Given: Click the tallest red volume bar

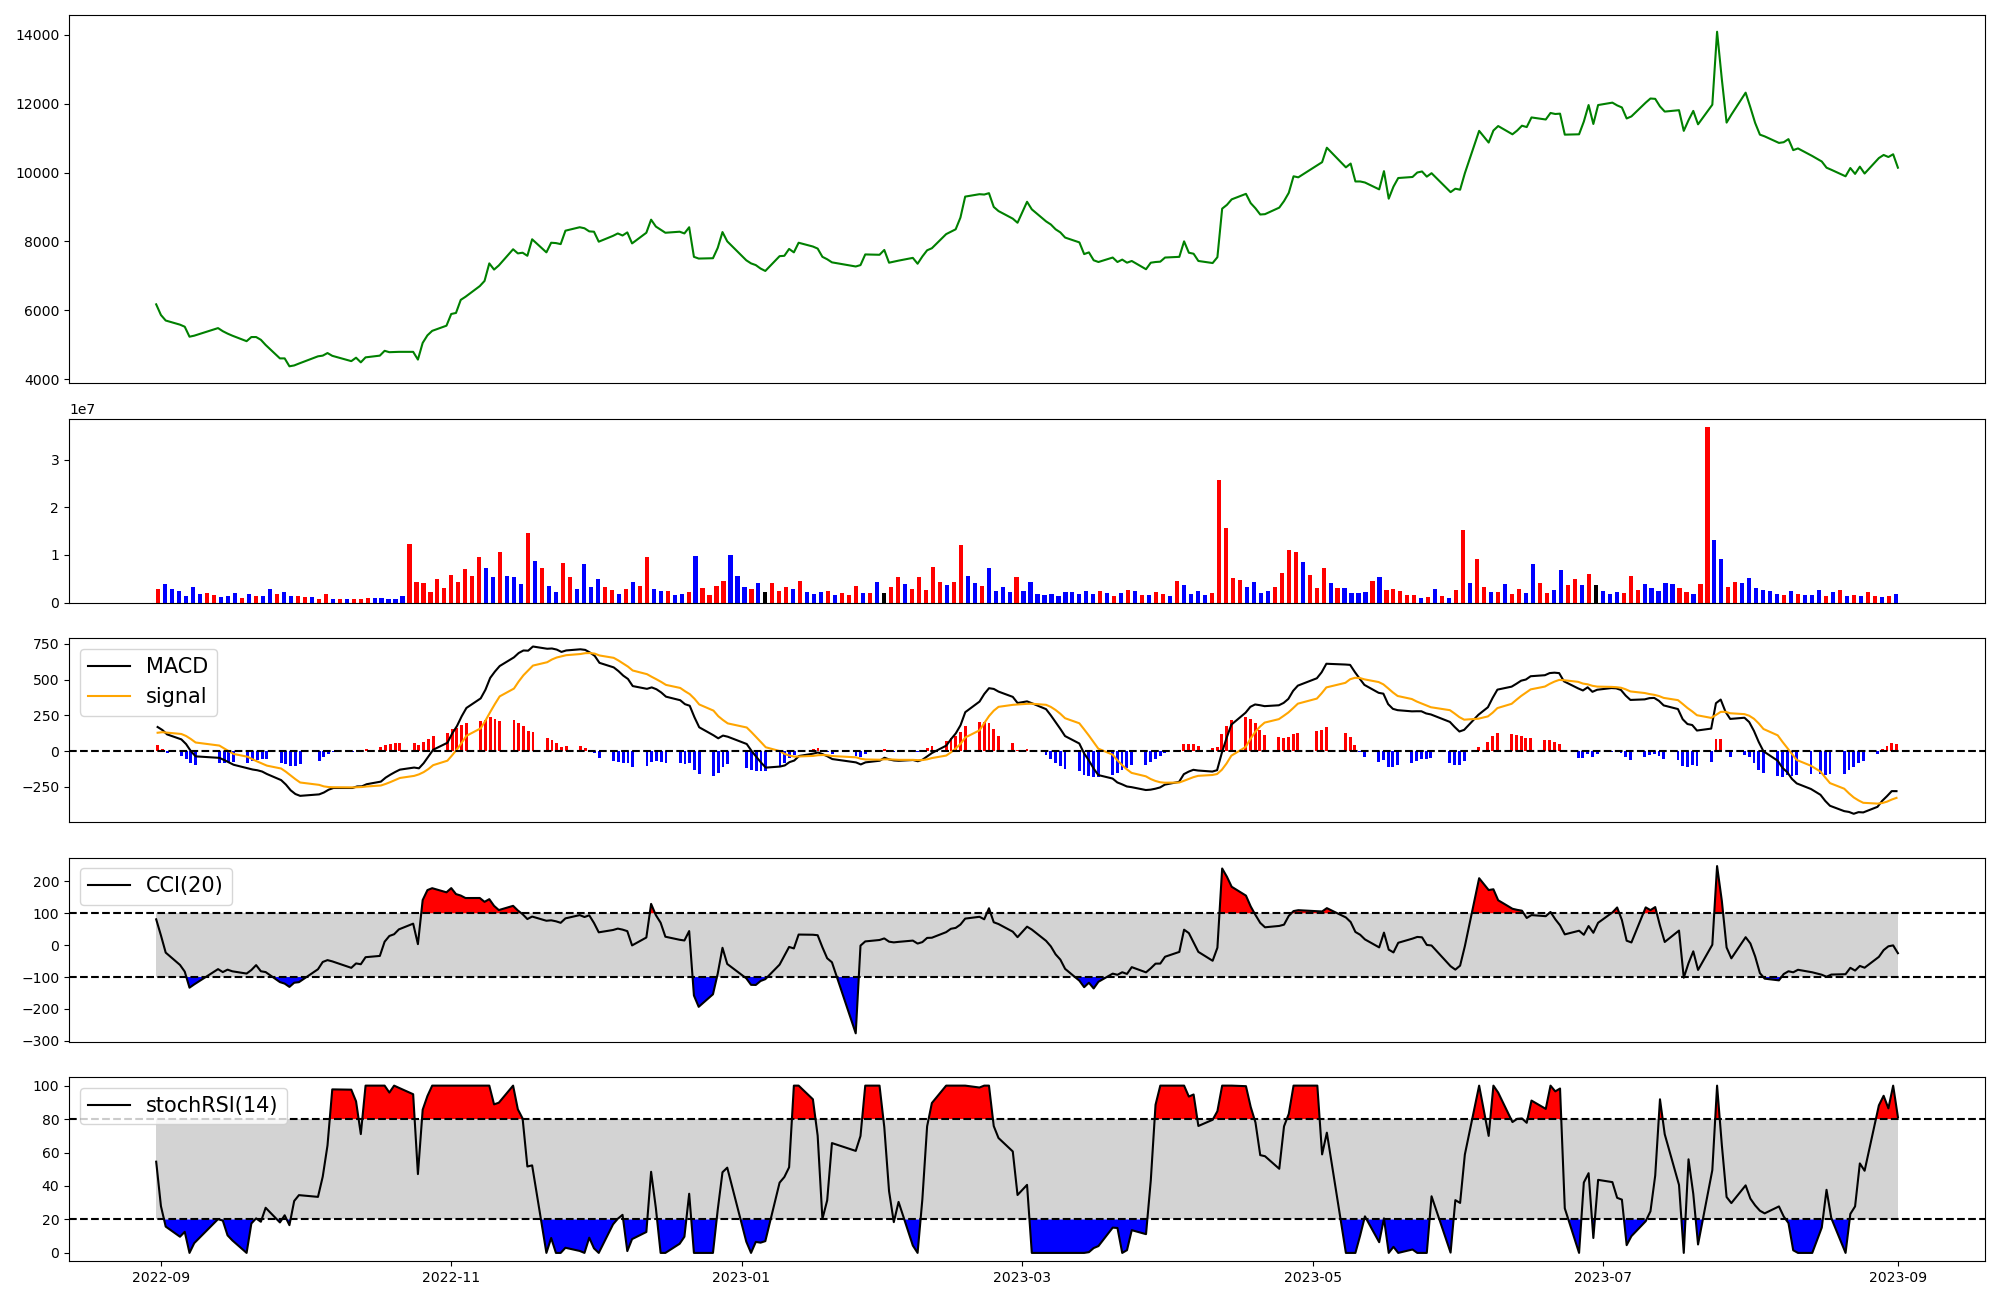Looking at the screenshot, I should [1707, 515].
